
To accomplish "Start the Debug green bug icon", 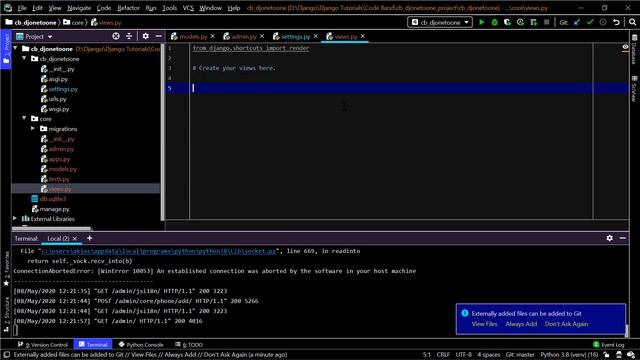I will (x=494, y=22).
